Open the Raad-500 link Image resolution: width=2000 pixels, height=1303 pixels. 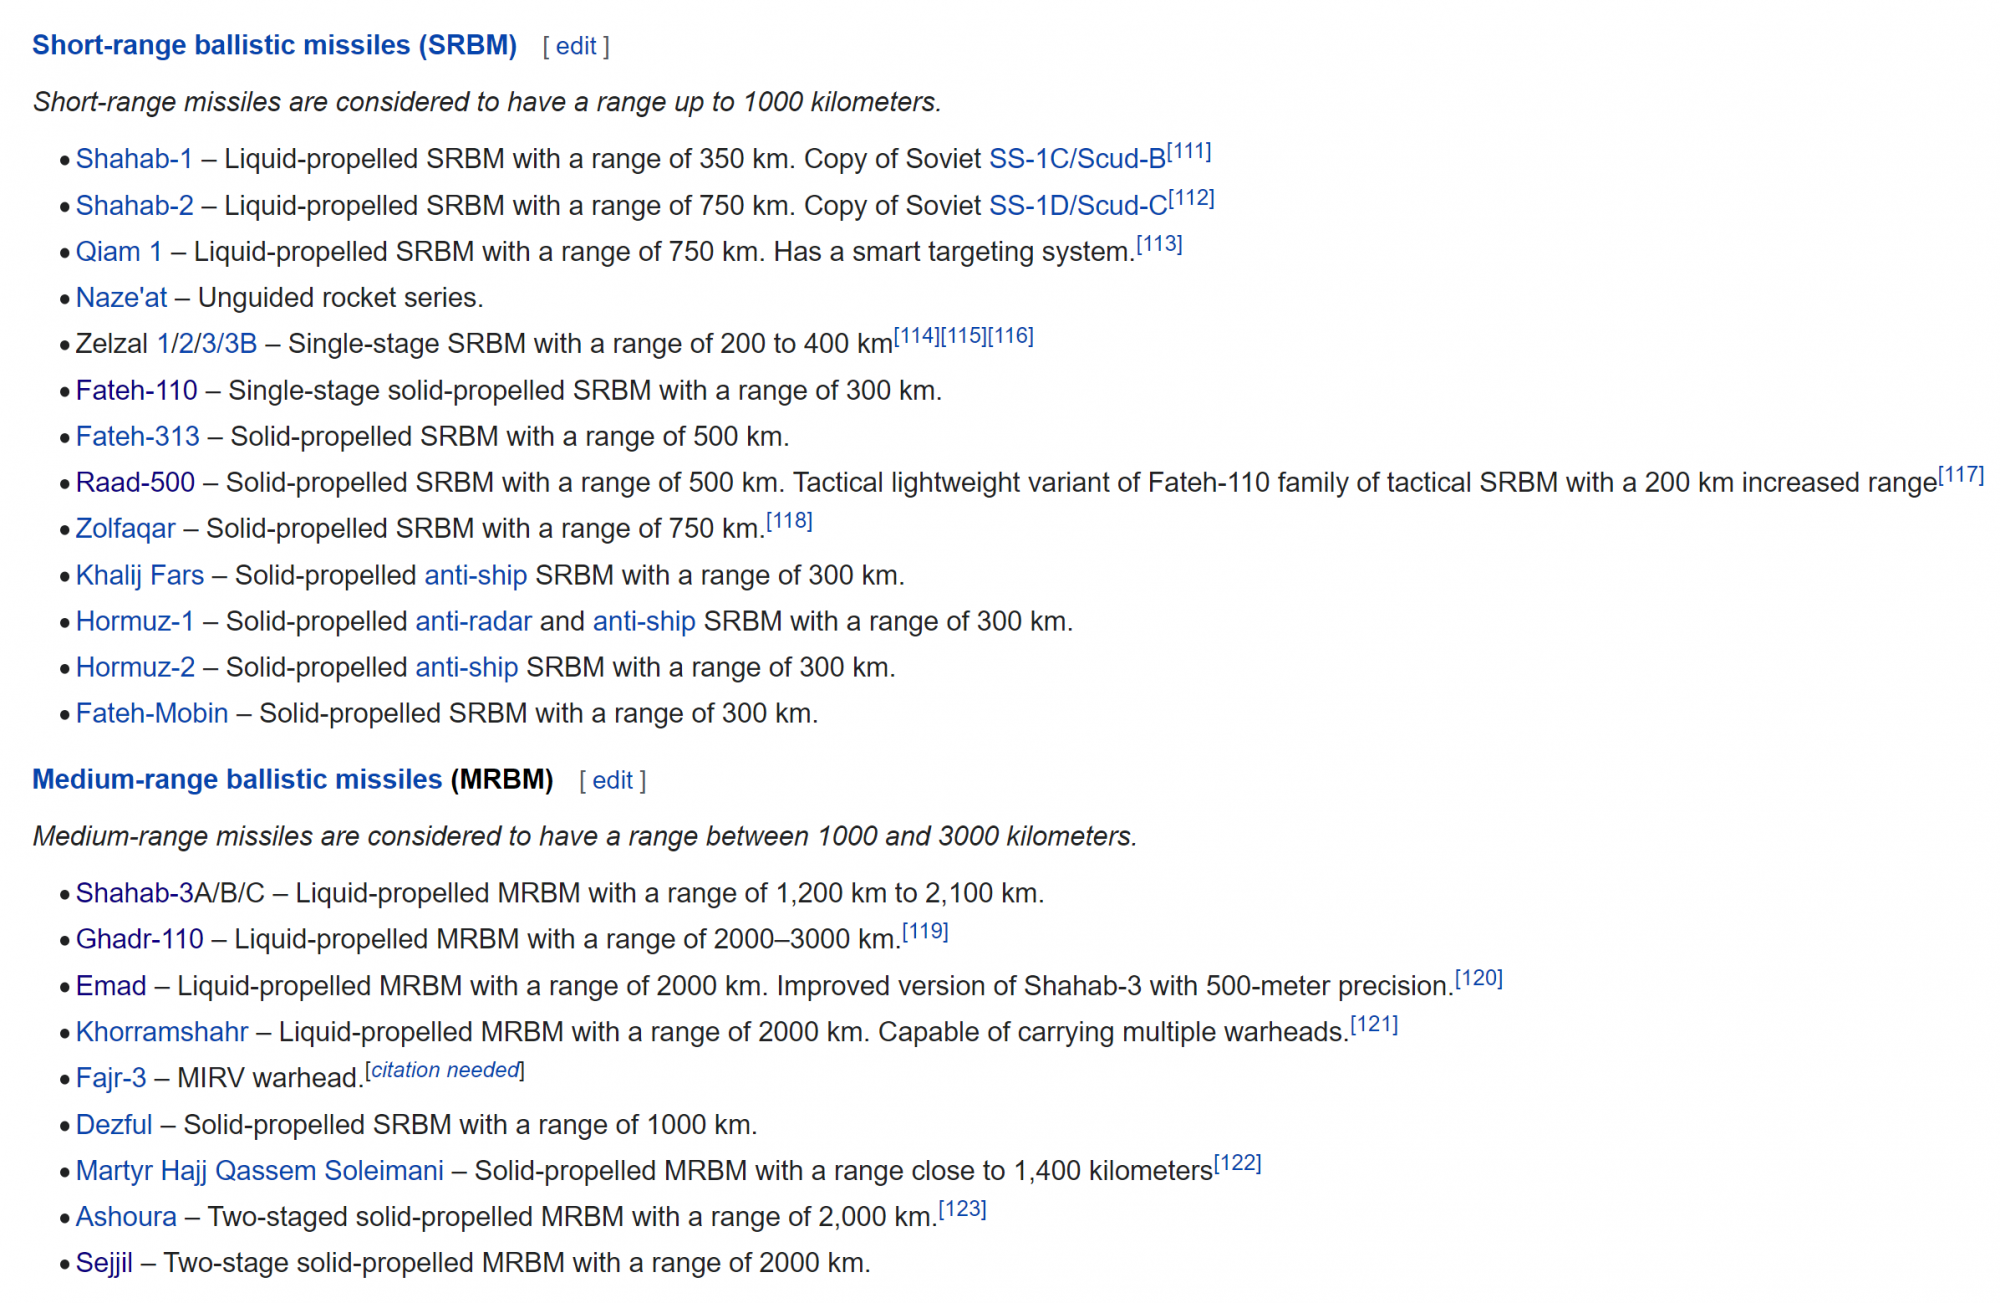click(136, 482)
